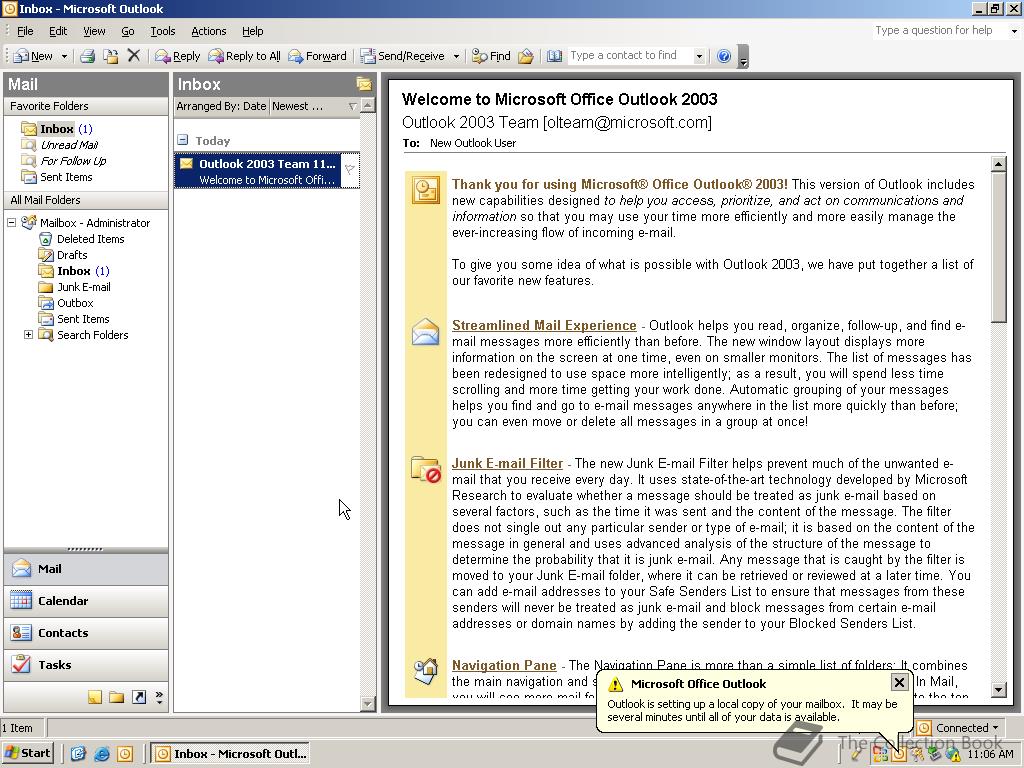The height and width of the screenshot is (768, 1024).
Task: Open the View menu
Action: pos(94,31)
